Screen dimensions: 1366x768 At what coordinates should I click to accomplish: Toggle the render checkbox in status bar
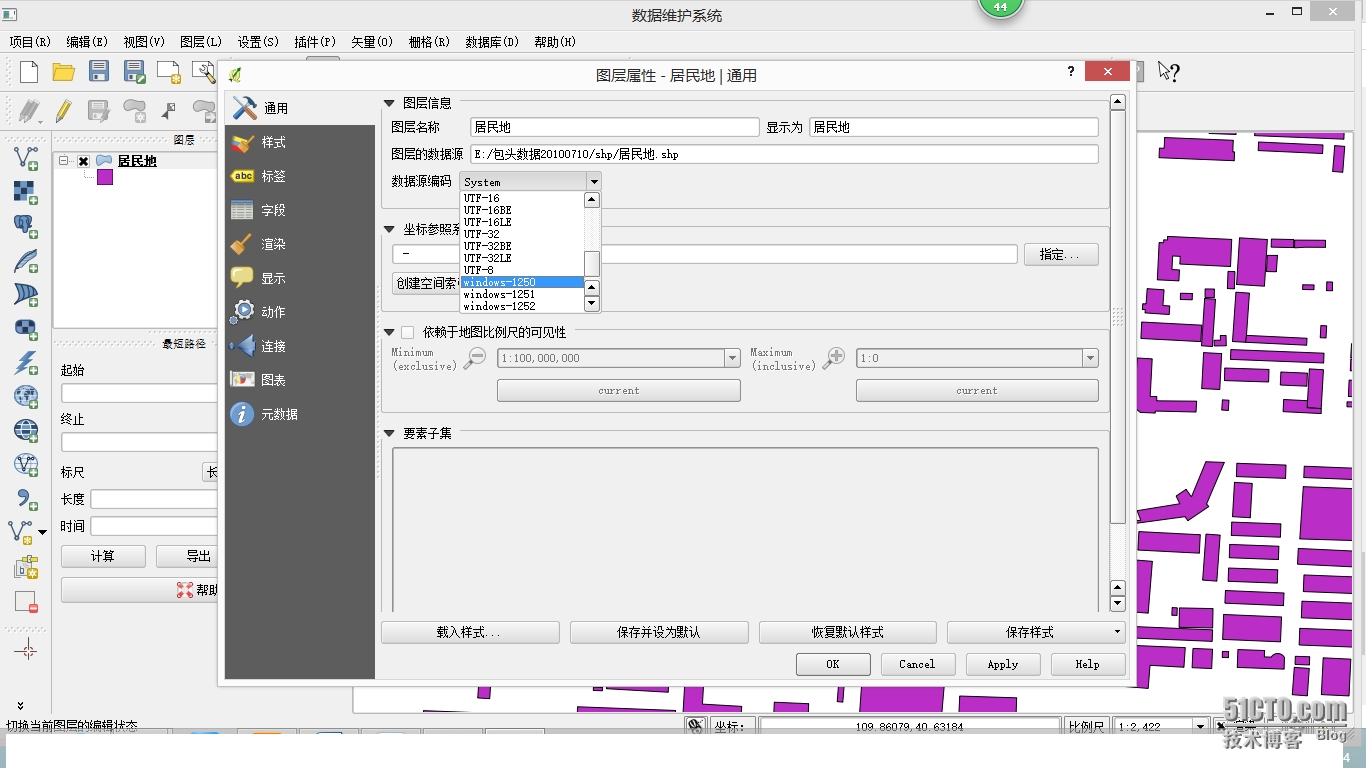[x=1220, y=726]
